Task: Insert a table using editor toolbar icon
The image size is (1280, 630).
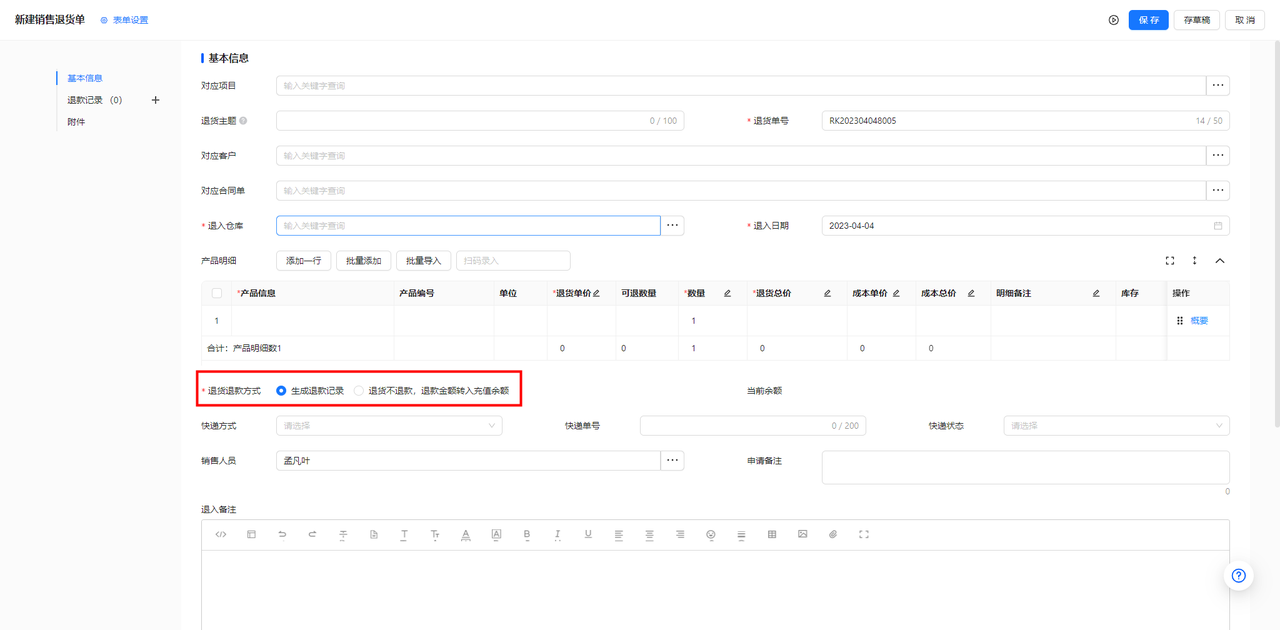Action: pos(772,535)
